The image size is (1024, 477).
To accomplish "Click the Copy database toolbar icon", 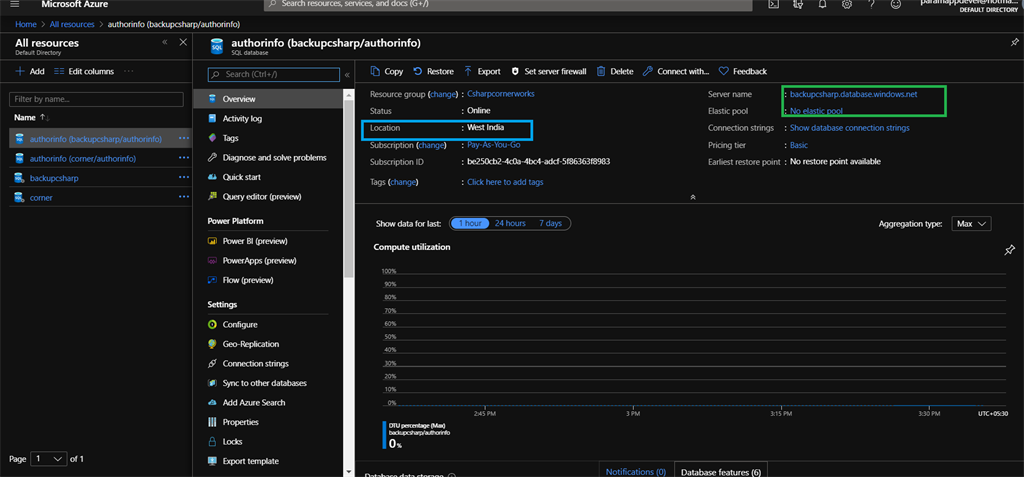I will tap(375, 71).
